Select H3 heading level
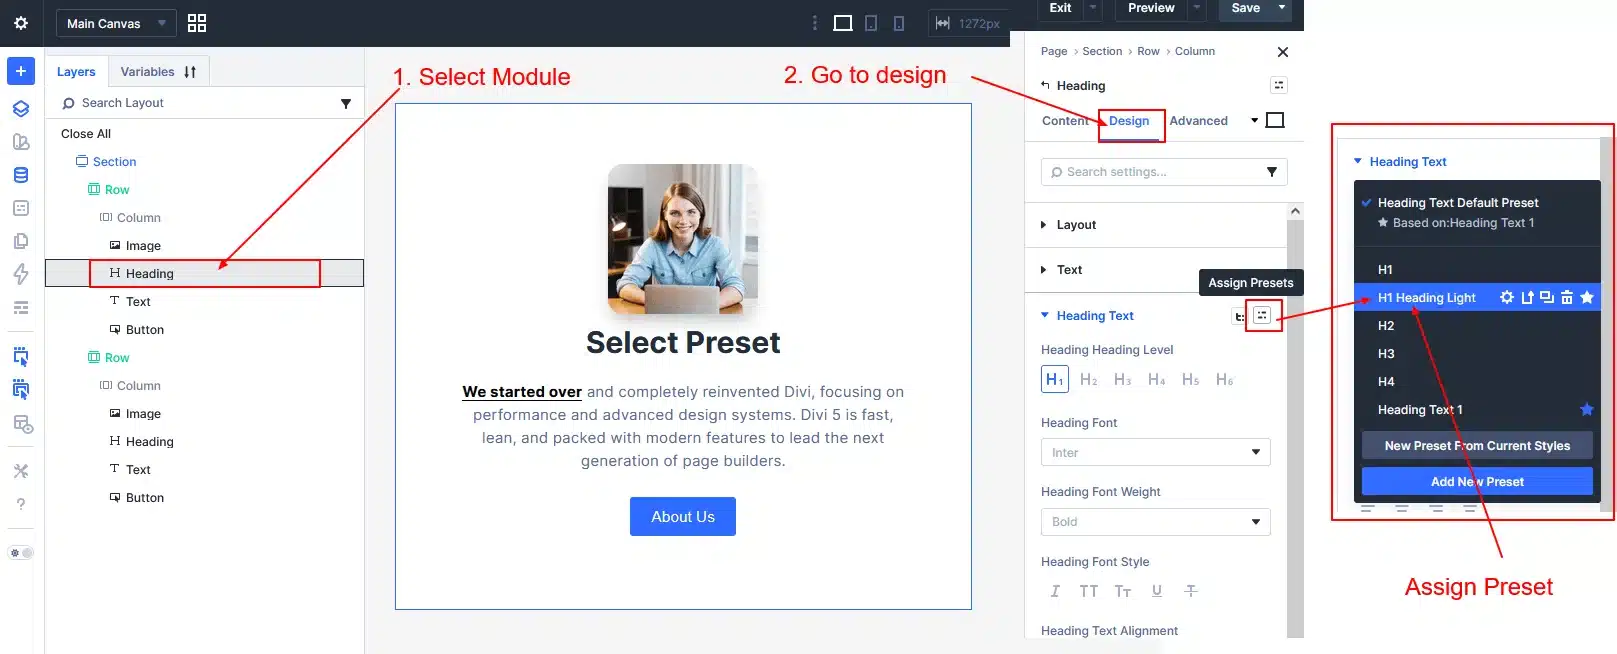The image size is (1617, 654). [x=1123, y=379]
